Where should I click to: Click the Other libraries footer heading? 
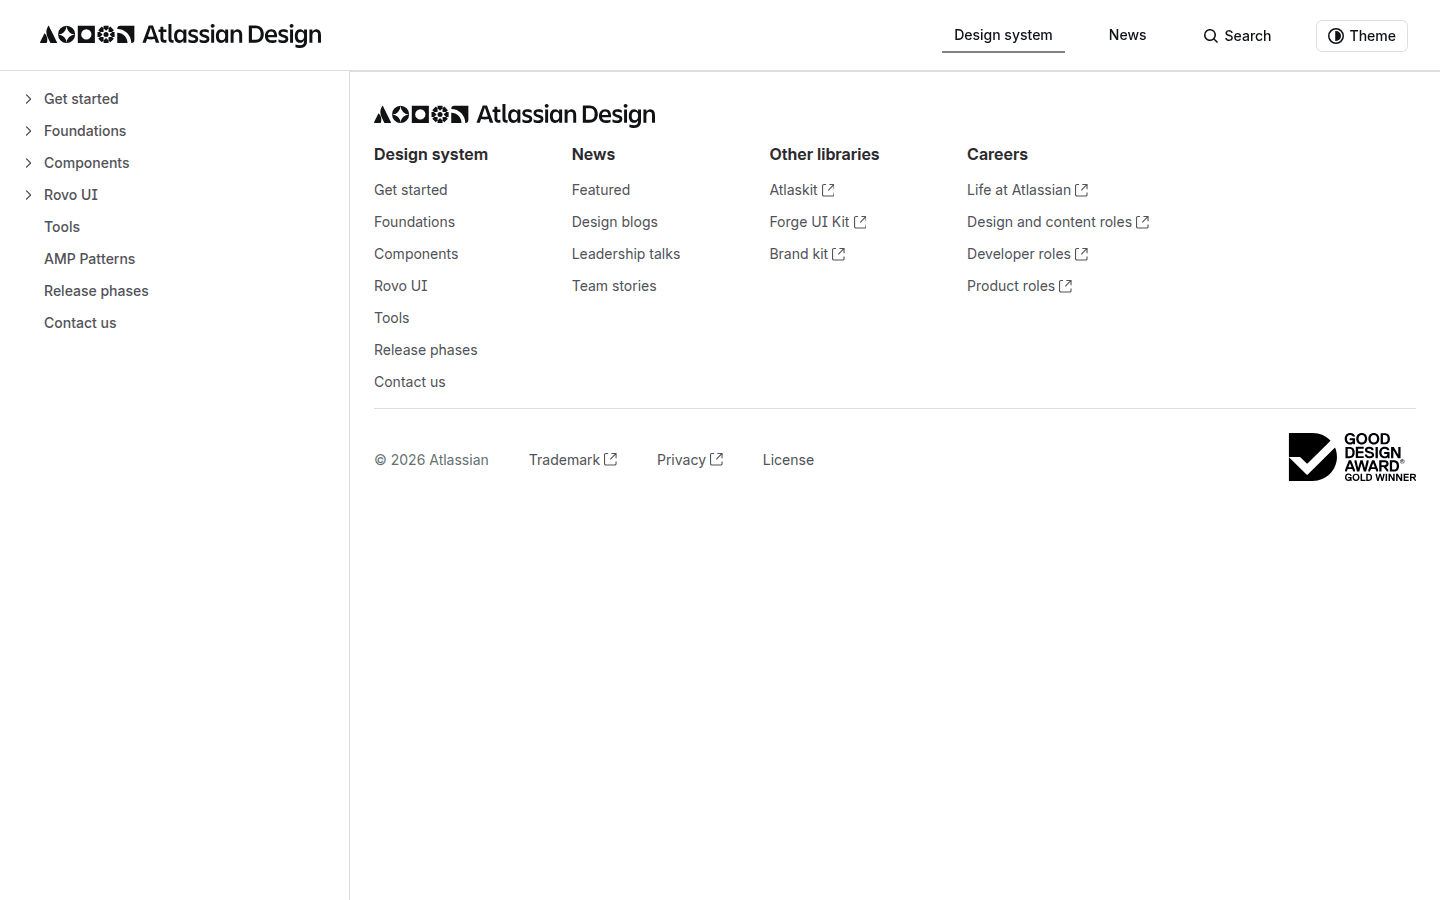pyautogui.click(x=824, y=154)
